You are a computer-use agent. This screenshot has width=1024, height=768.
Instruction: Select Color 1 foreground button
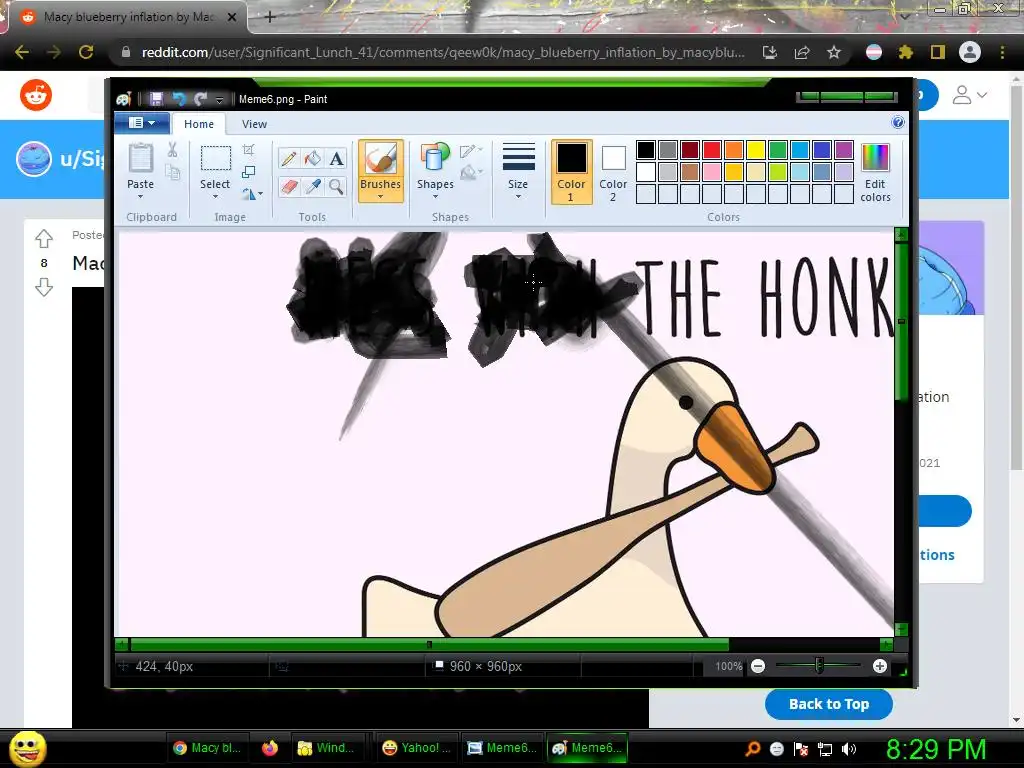pos(571,172)
